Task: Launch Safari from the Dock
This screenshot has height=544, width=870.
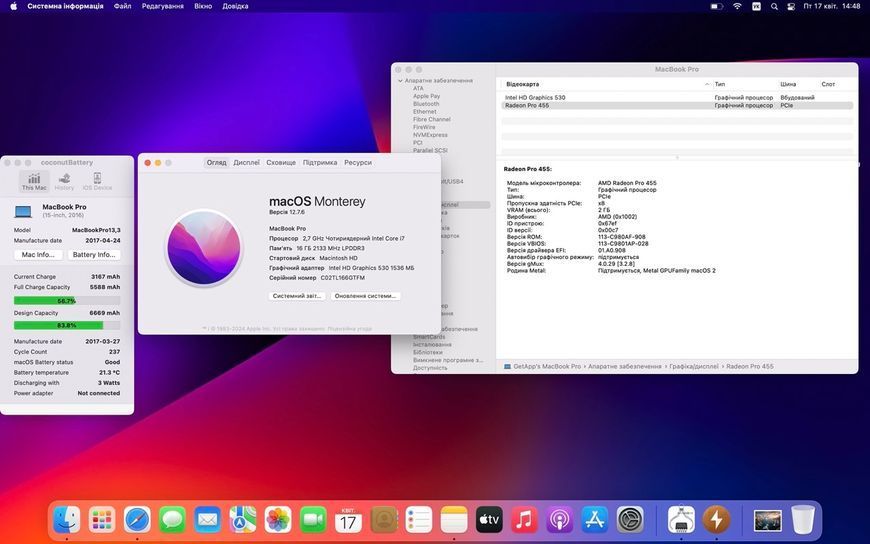Action: [137, 520]
